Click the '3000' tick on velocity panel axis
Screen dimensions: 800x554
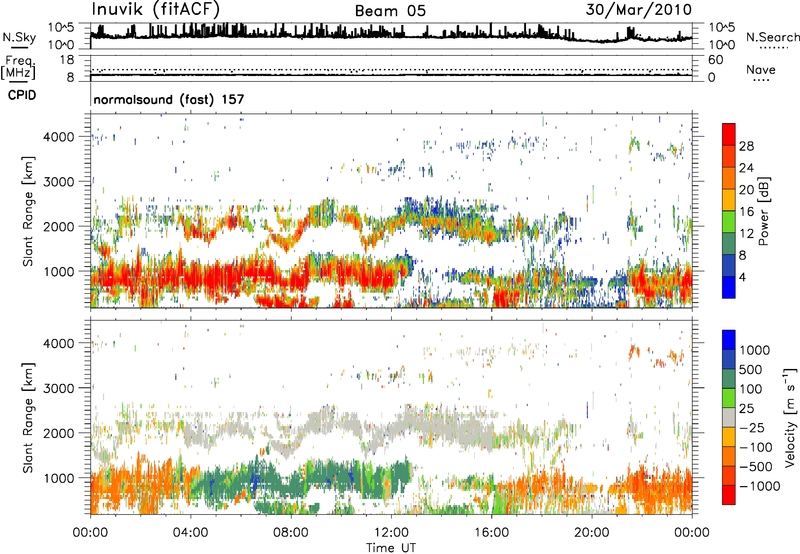tap(61, 388)
